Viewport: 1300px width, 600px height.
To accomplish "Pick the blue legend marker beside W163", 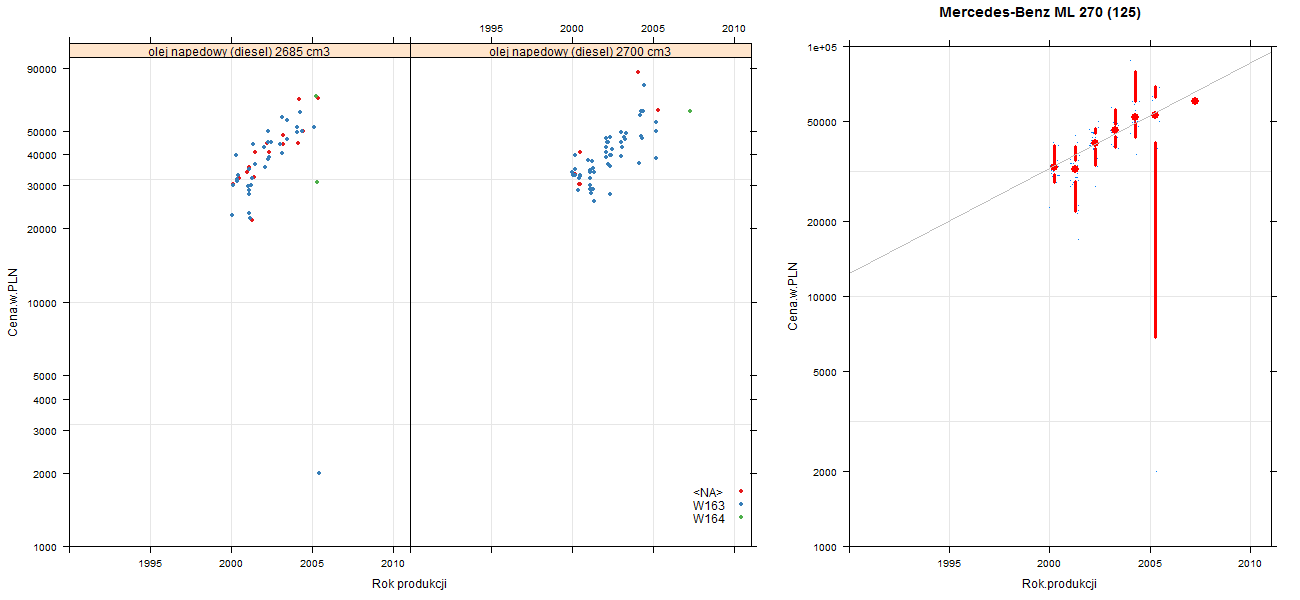I will 740,504.
